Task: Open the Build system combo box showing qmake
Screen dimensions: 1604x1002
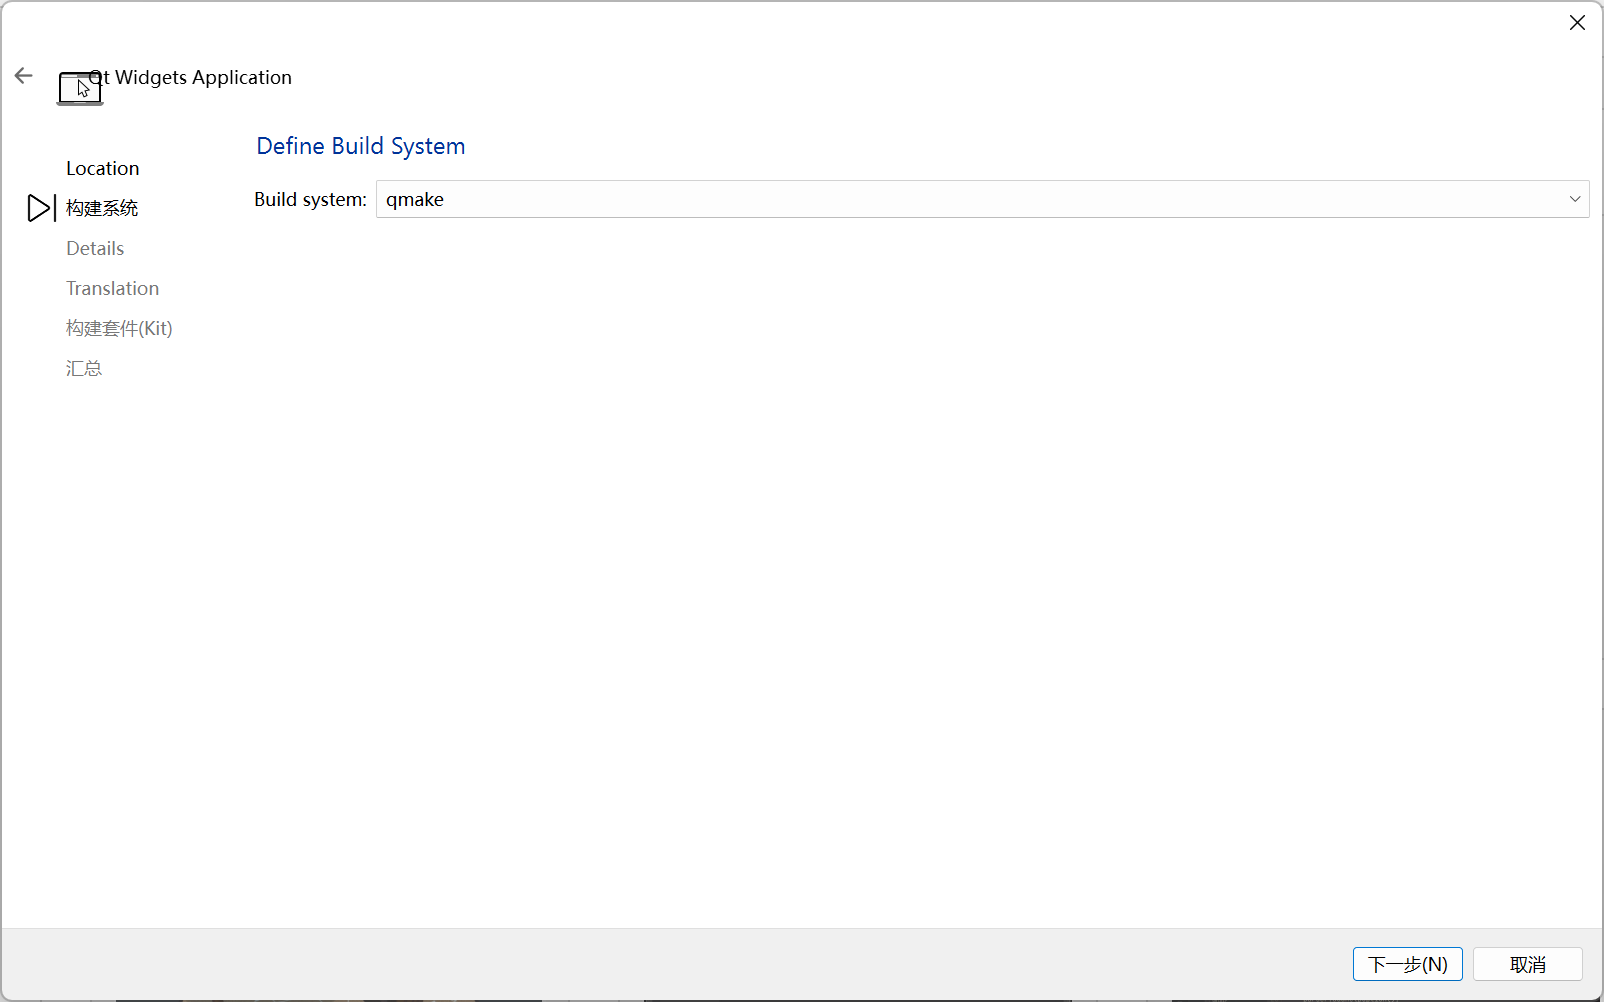Action: pos(982,199)
